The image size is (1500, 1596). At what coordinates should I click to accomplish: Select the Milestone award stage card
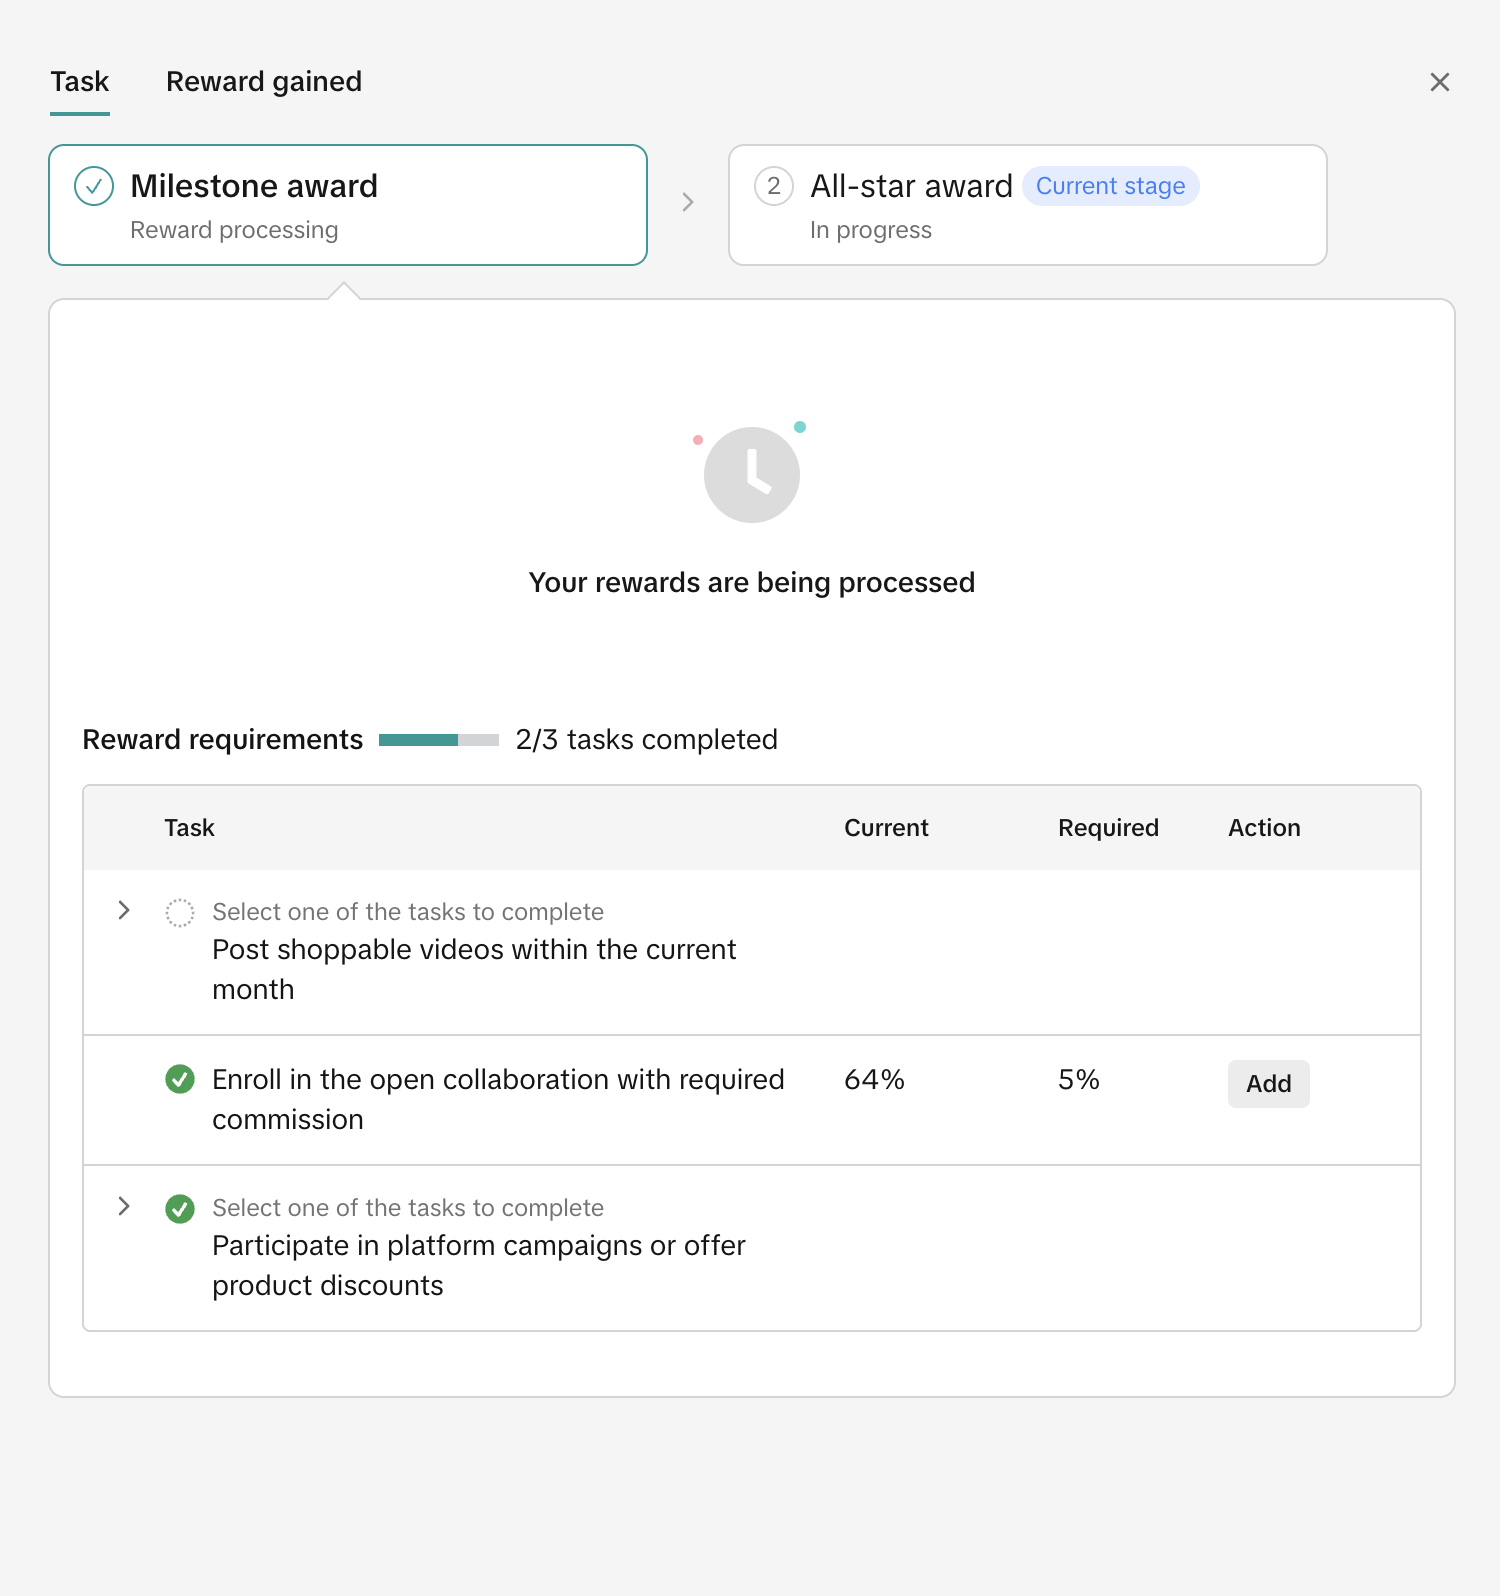pos(348,205)
